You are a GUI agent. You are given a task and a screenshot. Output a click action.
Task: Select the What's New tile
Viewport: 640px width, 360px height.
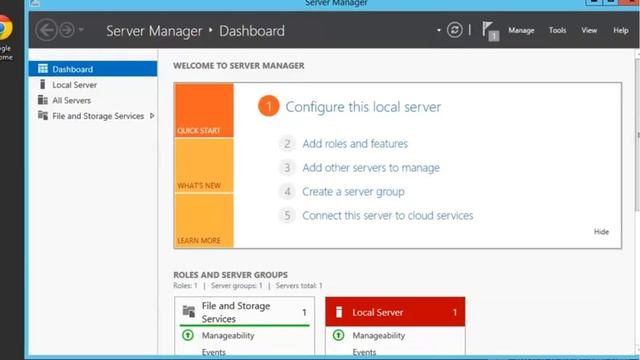(x=204, y=165)
